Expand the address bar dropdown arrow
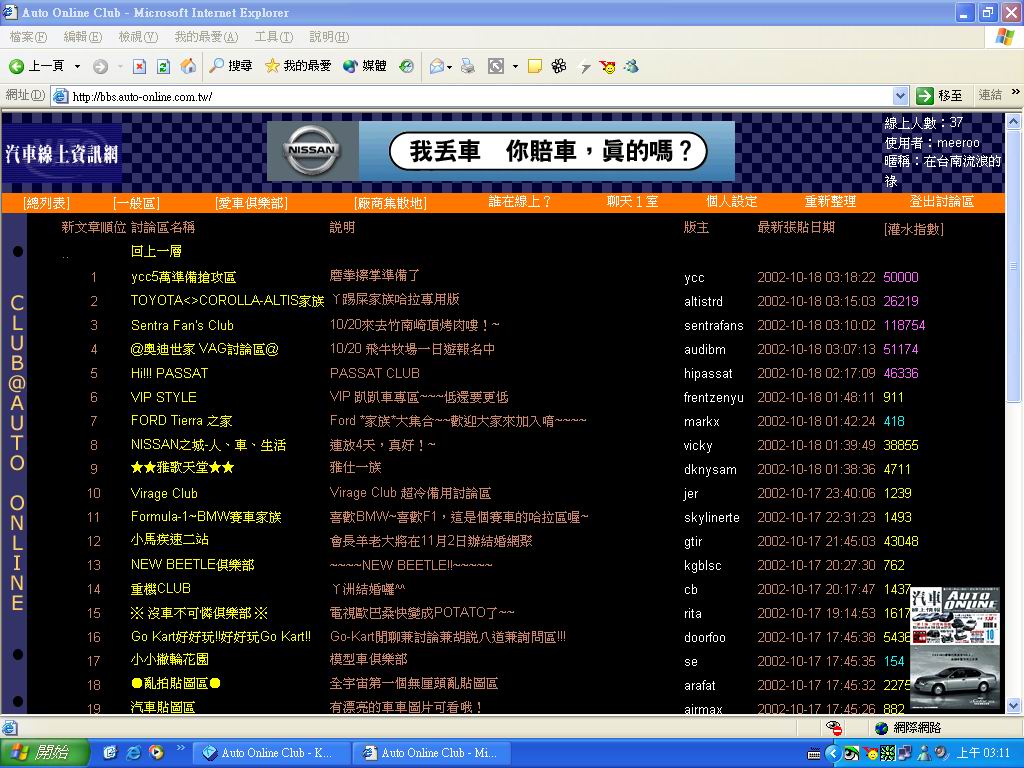Viewport: 1024px width, 768px height. (x=900, y=96)
